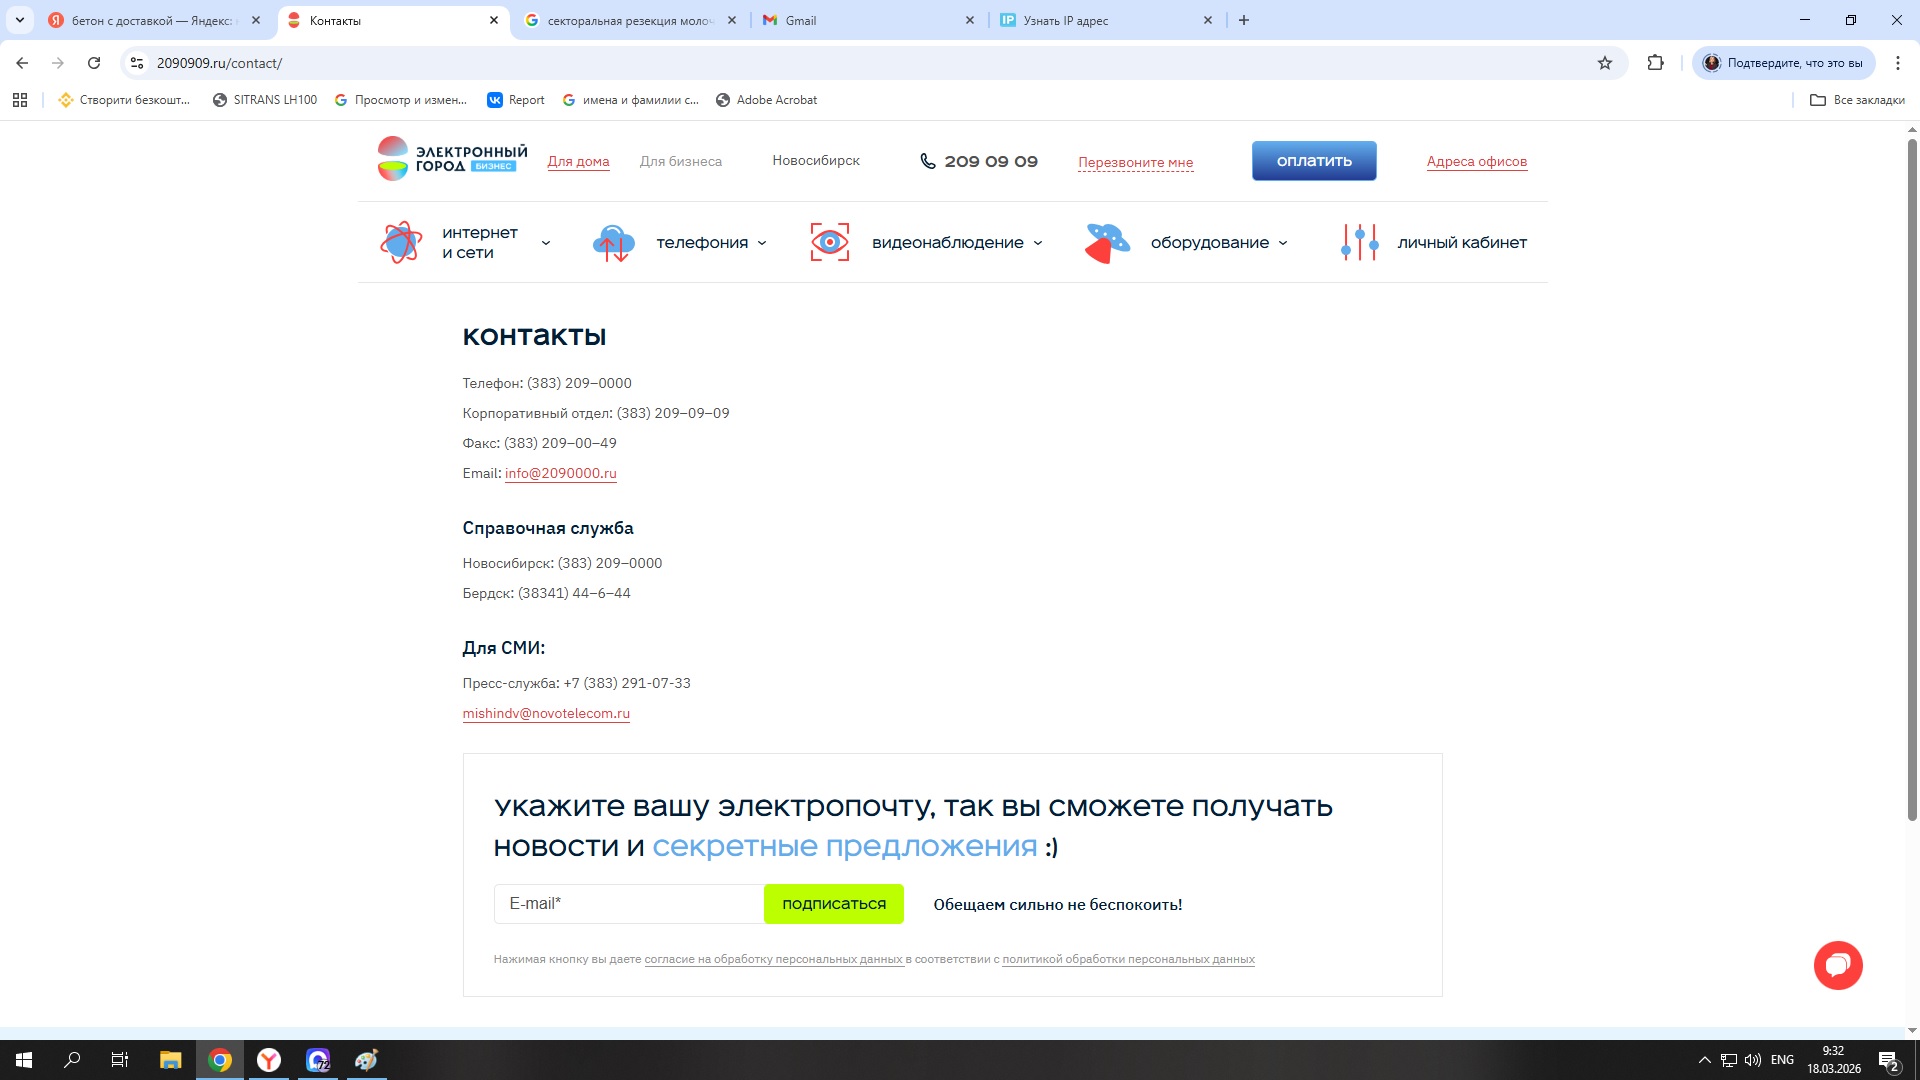Click the sliders icon for personal account
The height and width of the screenshot is (1080, 1920).
1359,242
